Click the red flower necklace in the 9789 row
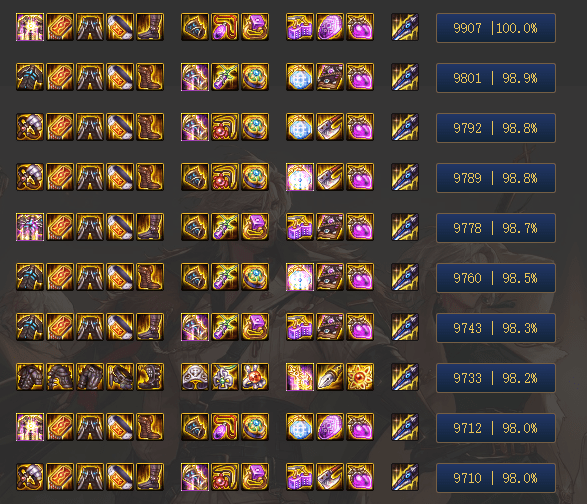 pyautogui.click(x=225, y=177)
